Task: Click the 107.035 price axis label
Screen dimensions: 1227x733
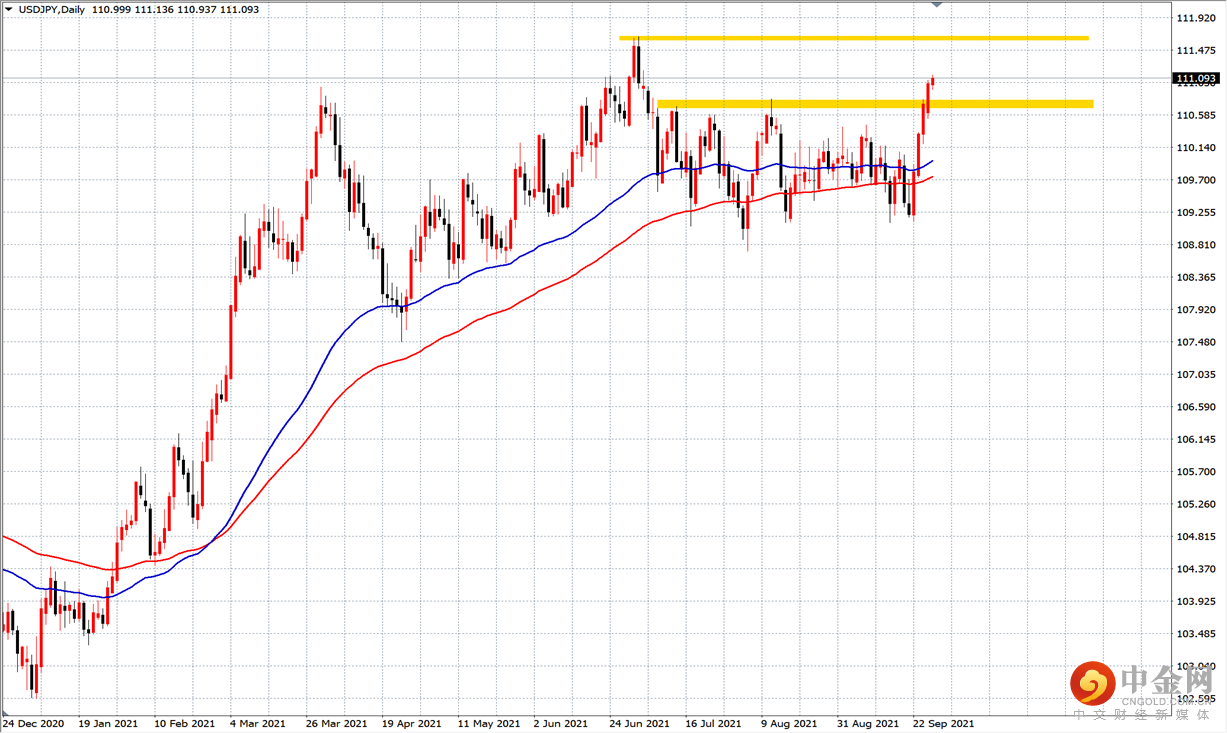Action: click(1196, 375)
